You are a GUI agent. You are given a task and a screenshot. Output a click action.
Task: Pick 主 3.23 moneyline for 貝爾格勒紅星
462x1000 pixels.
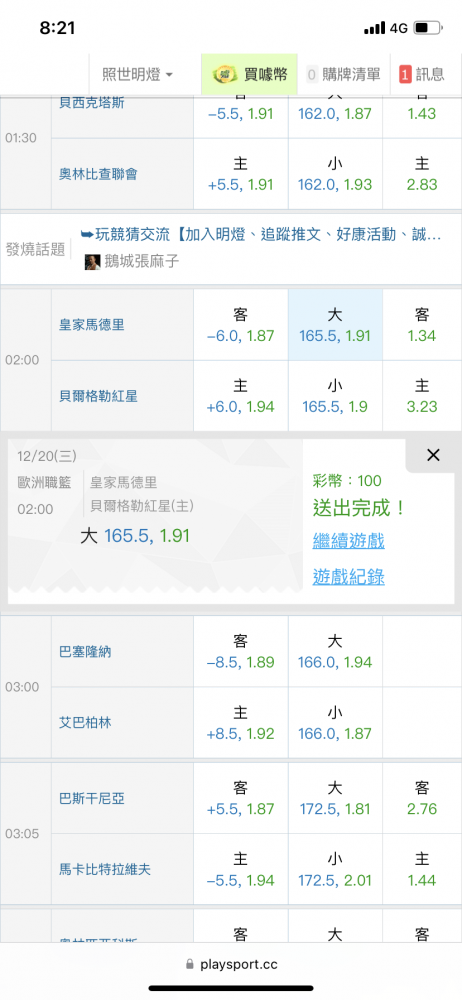pos(422,396)
